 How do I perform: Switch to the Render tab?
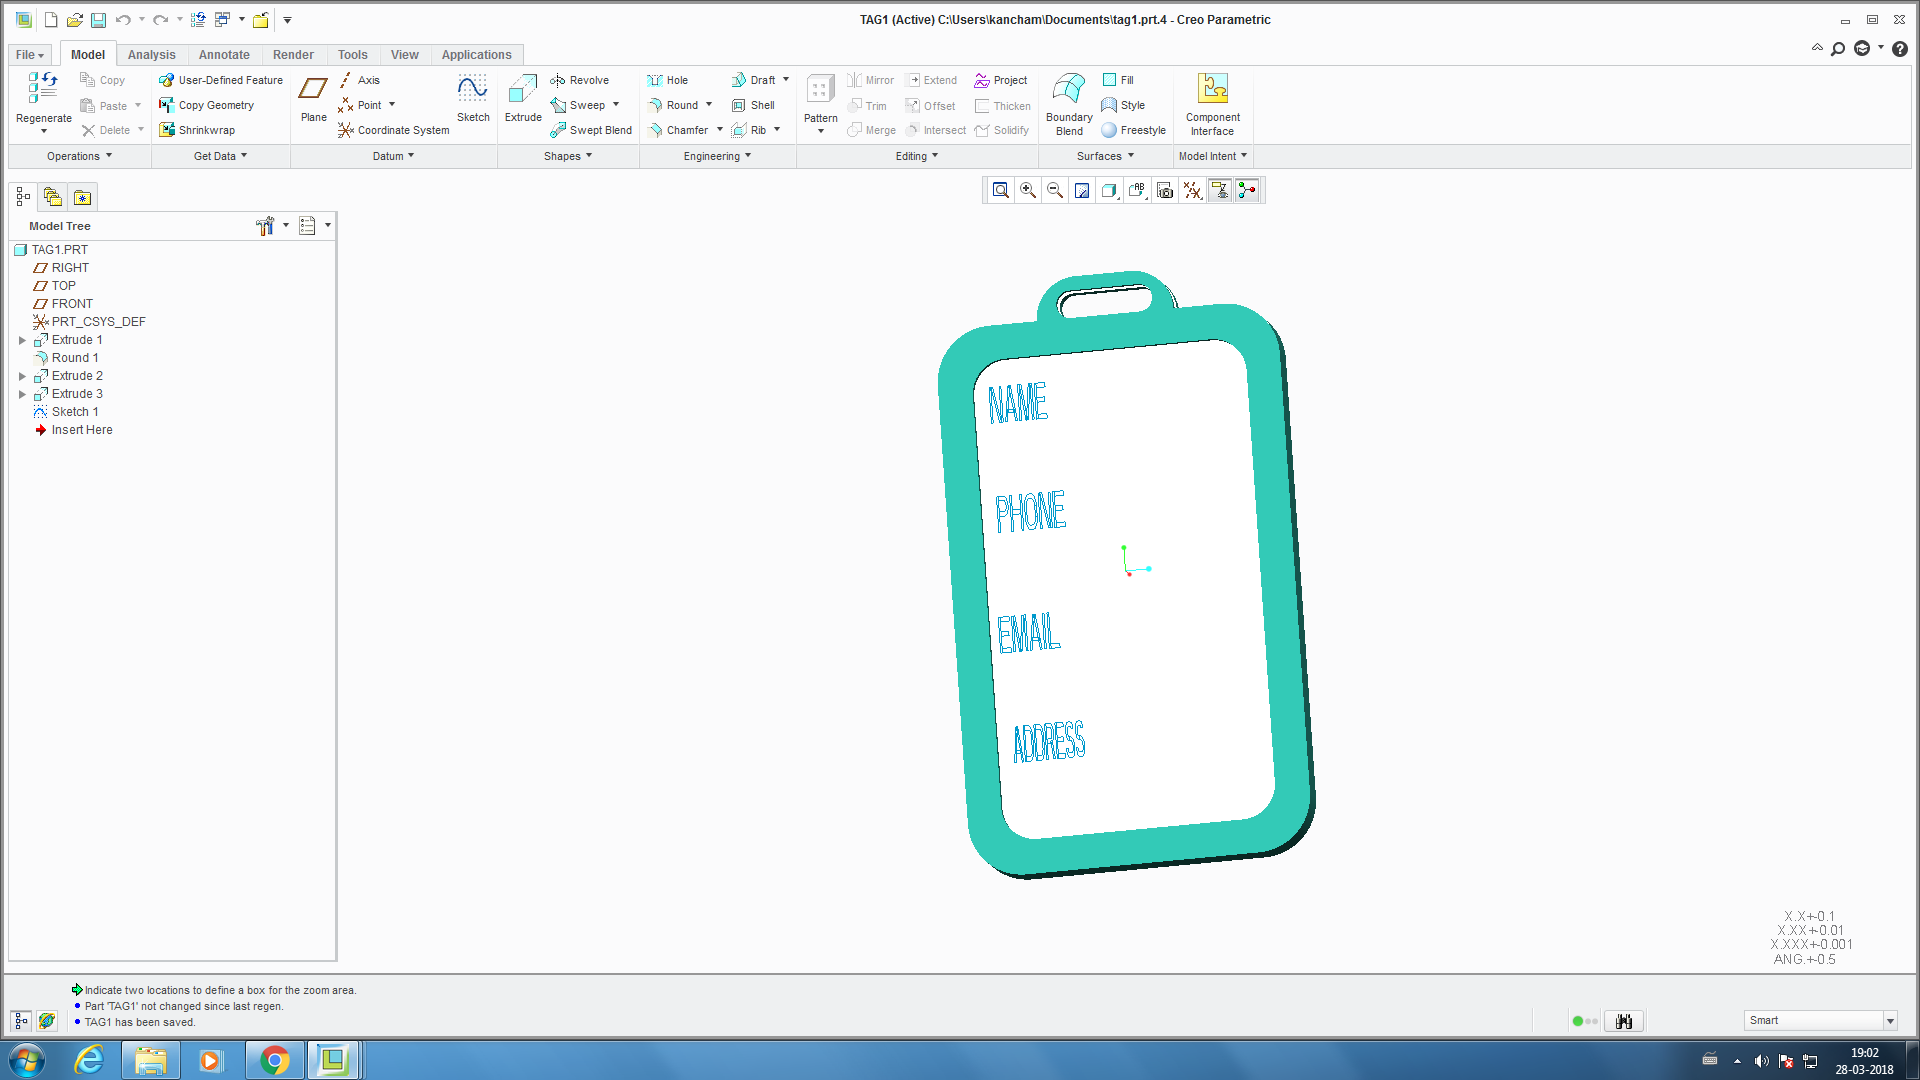[x=293, y=55]
